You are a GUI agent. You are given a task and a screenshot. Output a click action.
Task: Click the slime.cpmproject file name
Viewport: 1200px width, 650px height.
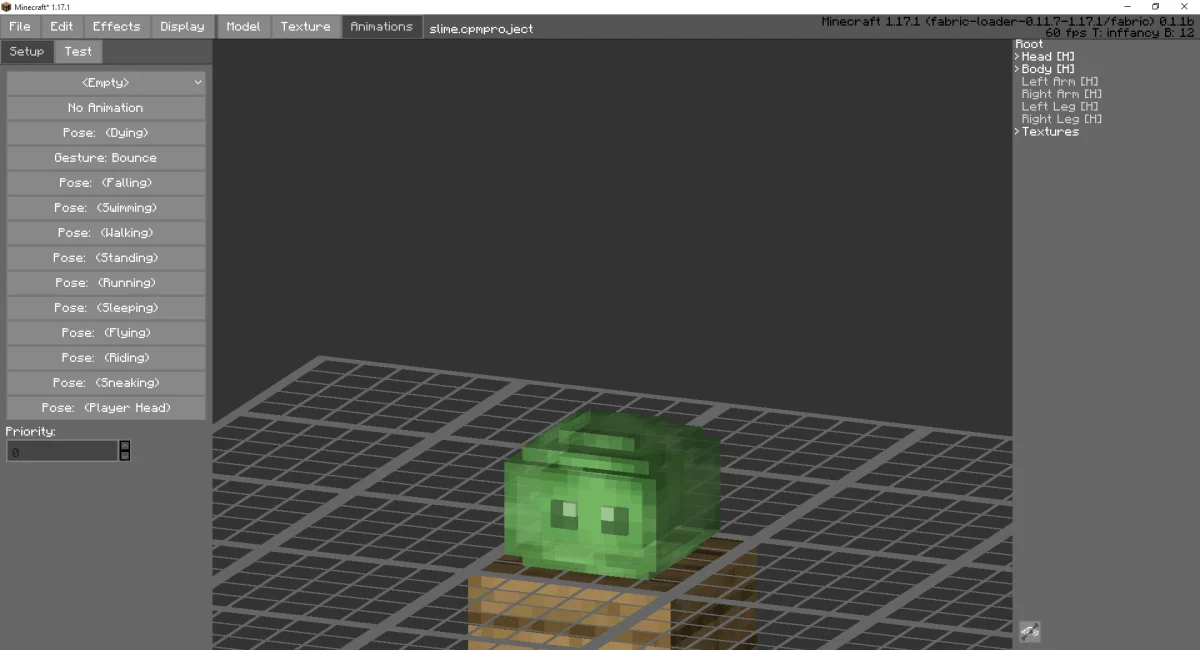[481, 29]
